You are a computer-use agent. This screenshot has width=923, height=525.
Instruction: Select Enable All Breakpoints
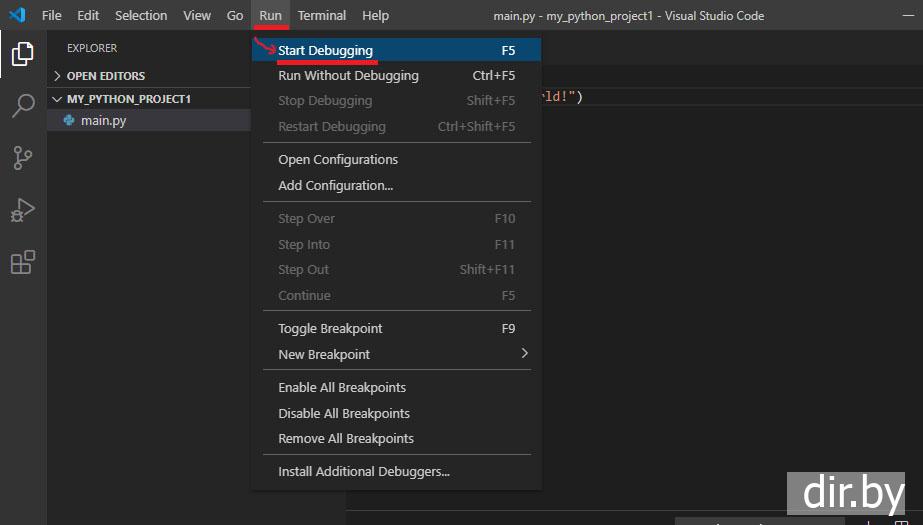341,387
